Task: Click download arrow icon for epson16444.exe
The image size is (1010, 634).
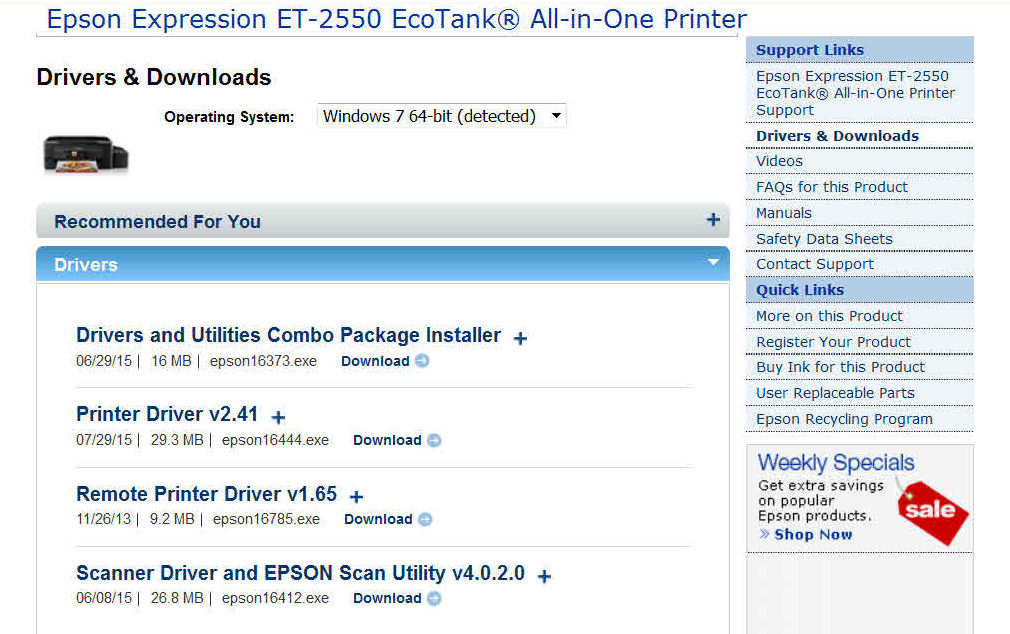Action: 434,440
